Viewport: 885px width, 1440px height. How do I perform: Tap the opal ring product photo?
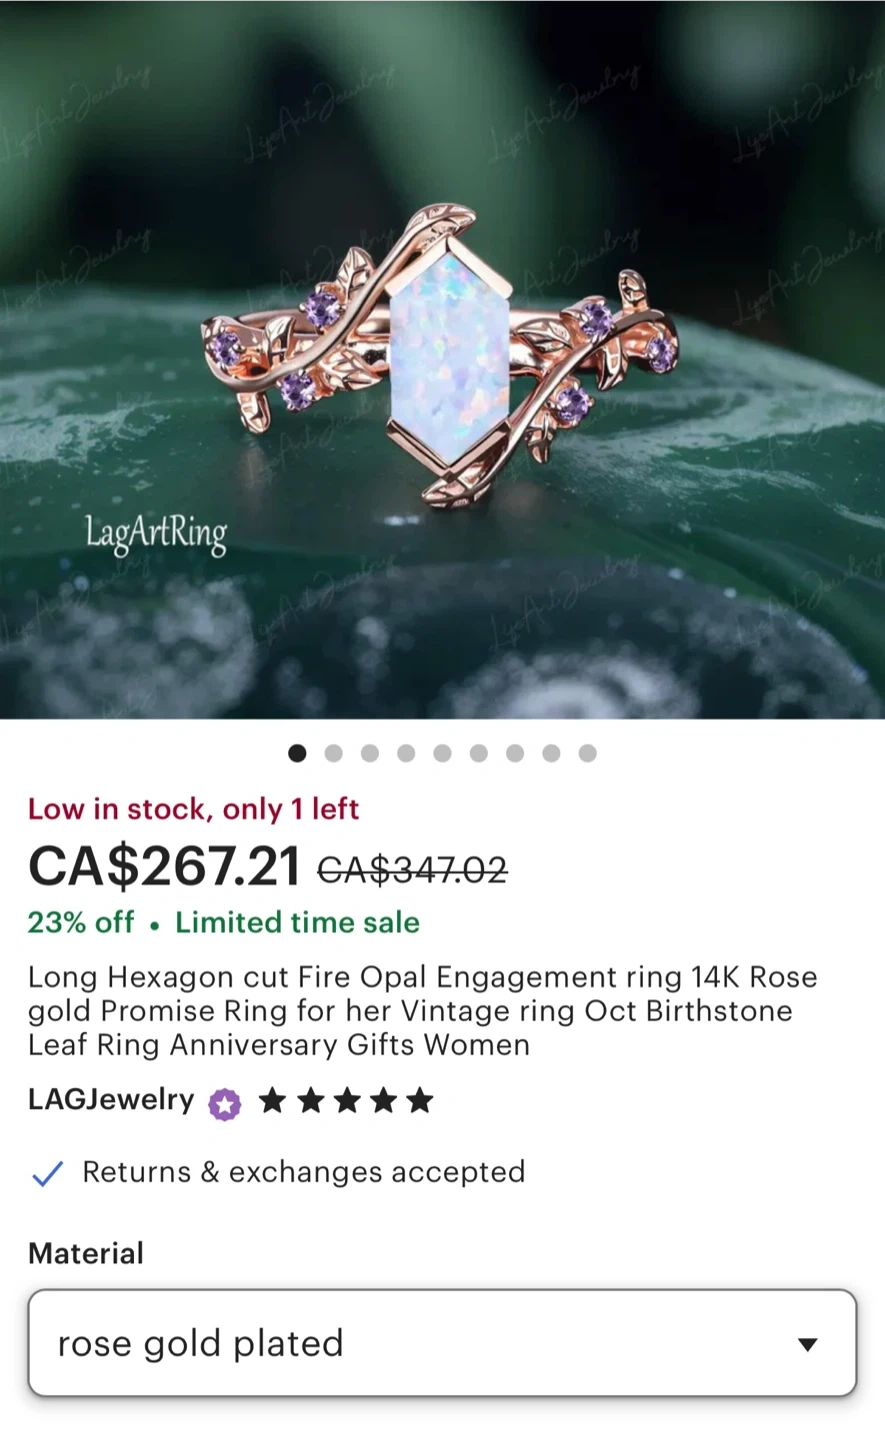coord(442,359)
